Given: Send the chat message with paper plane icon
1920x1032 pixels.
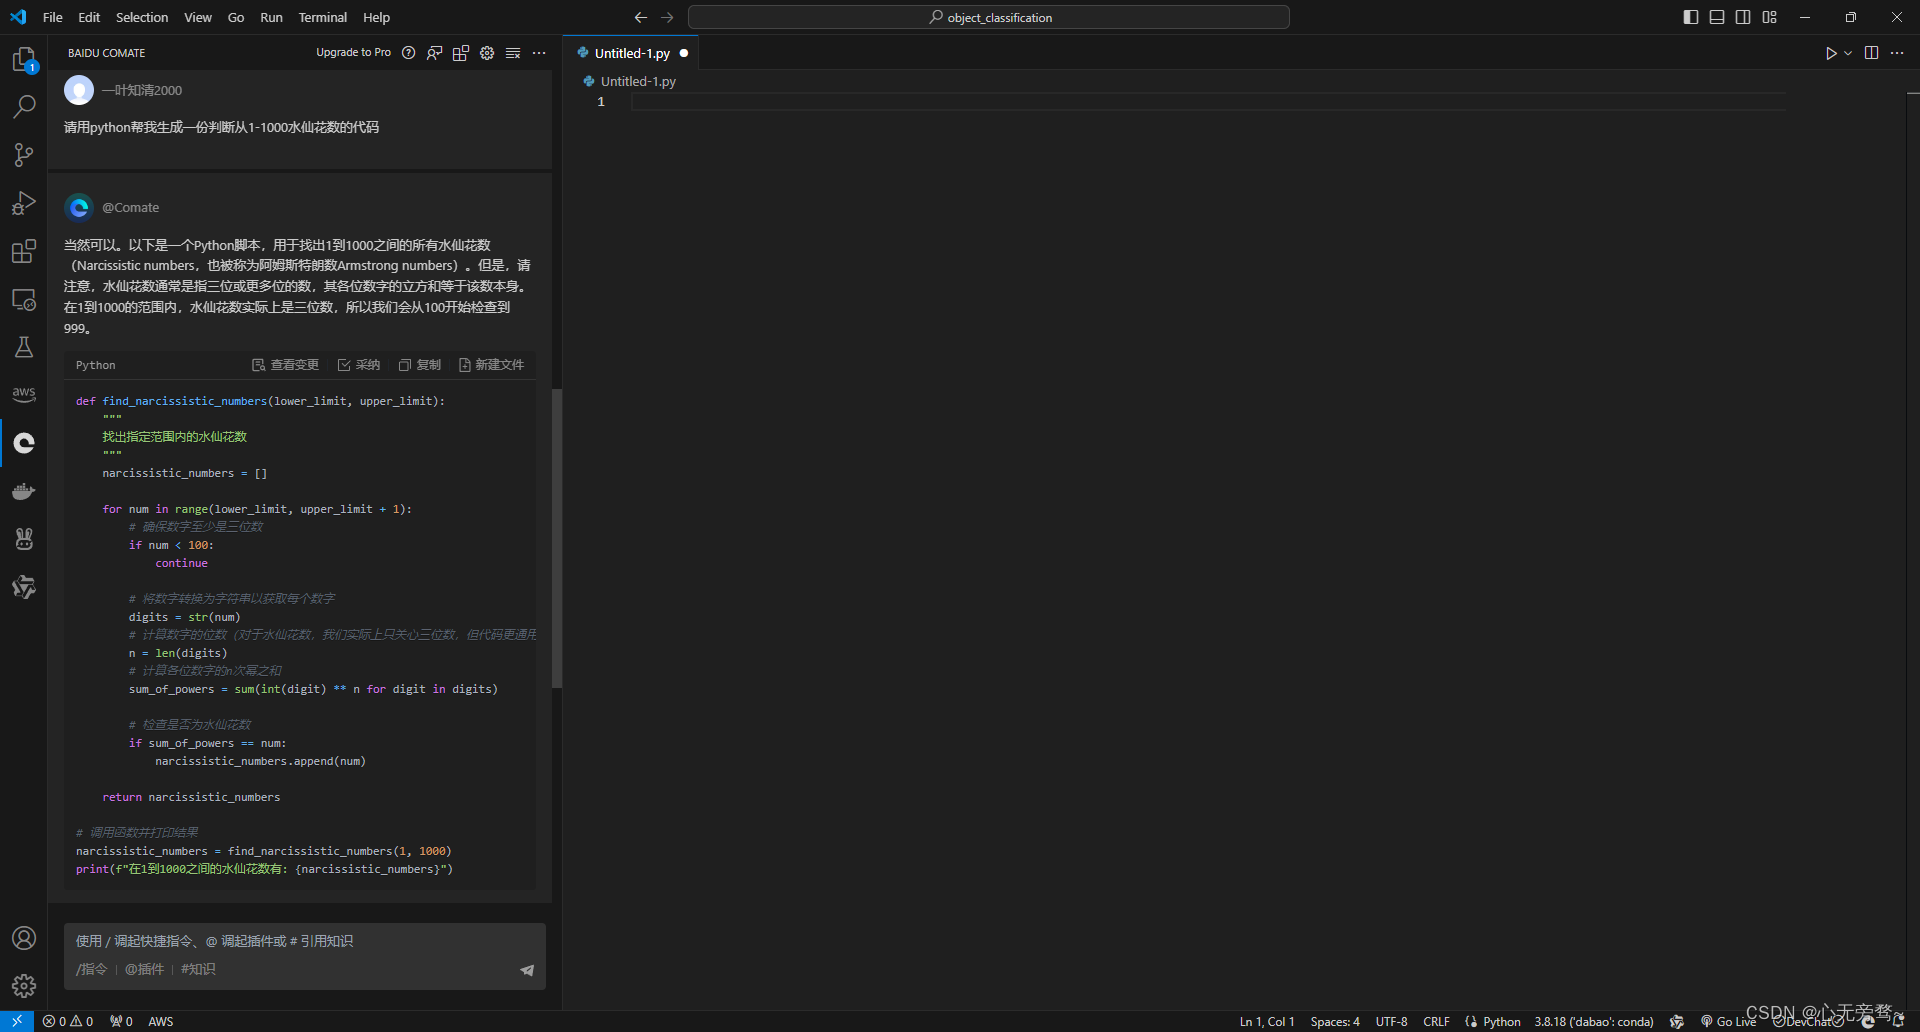Looking at the screenshot, I should 527,970.
